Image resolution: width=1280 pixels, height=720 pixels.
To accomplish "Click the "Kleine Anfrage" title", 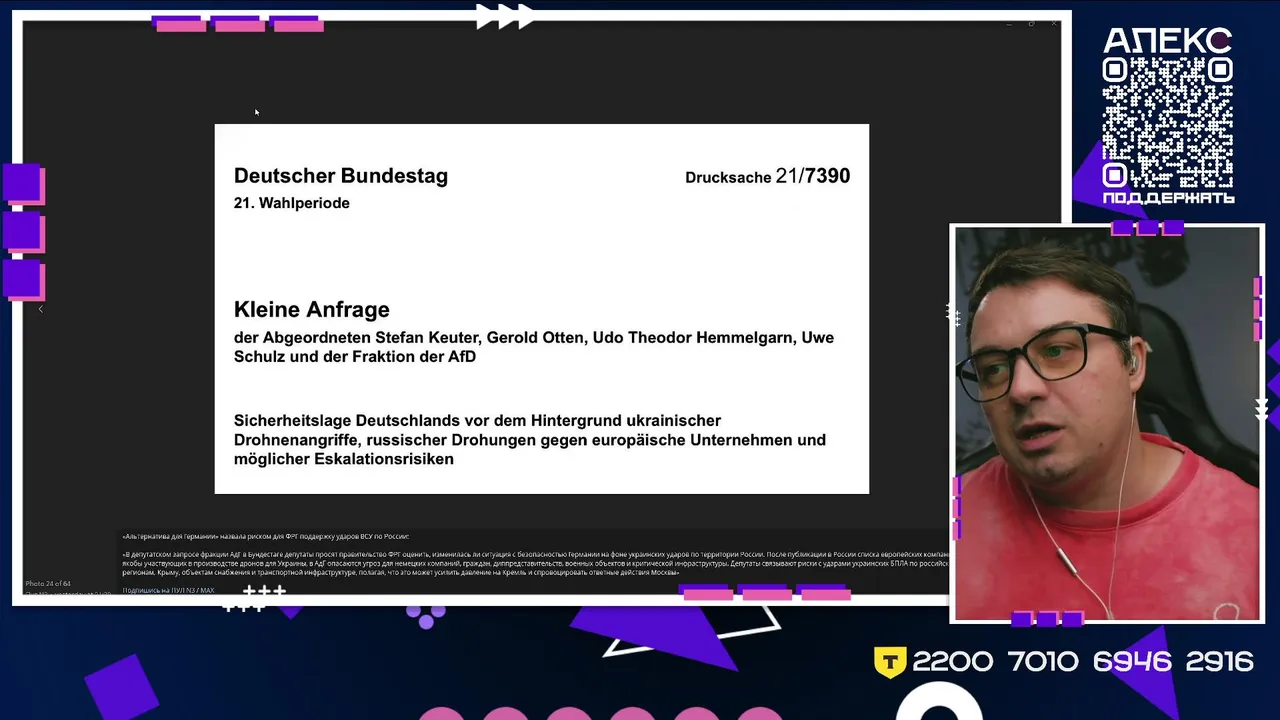I will 312,310.
